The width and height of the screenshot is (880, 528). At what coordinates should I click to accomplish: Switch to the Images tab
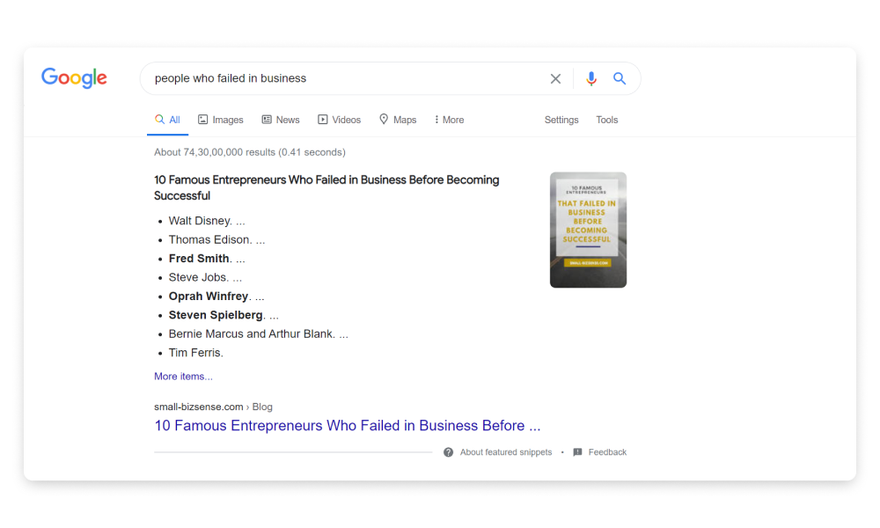(x=221, y=120)
